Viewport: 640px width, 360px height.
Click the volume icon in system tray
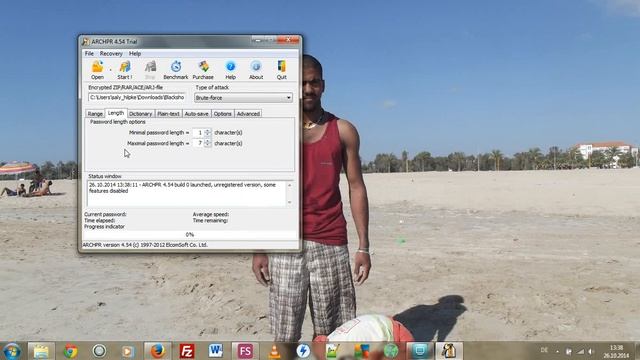591,351
